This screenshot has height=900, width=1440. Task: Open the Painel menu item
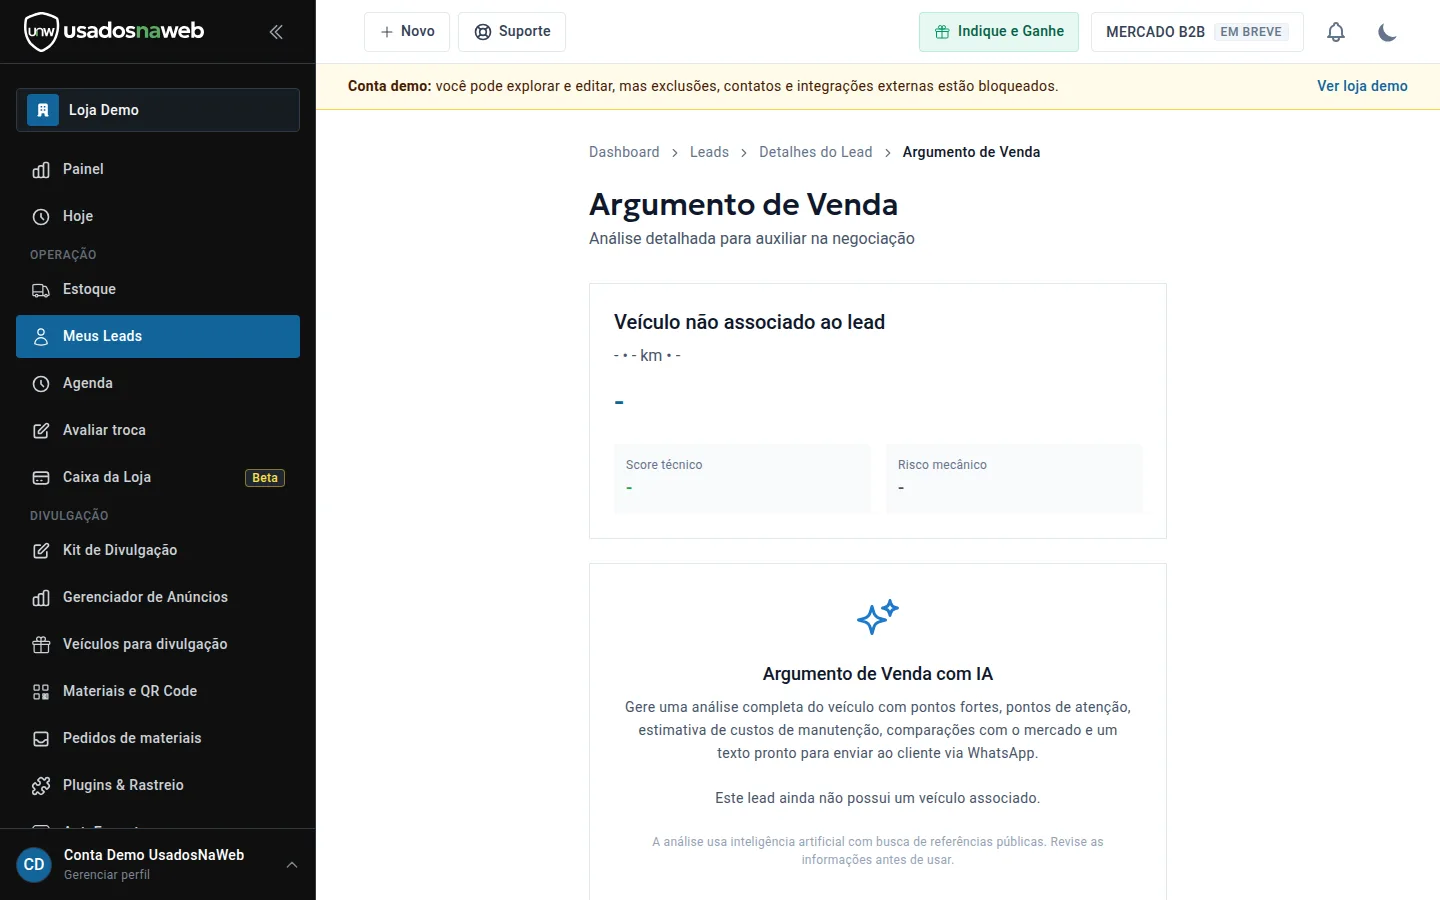click(158, 170)
